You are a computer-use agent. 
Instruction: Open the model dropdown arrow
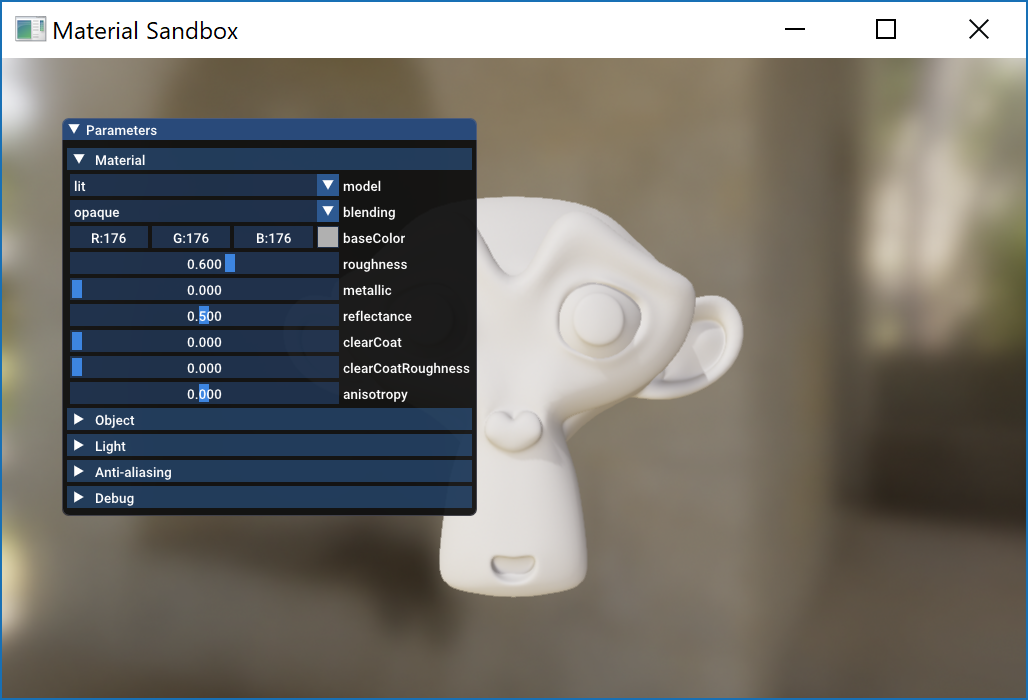click(328, 185)
